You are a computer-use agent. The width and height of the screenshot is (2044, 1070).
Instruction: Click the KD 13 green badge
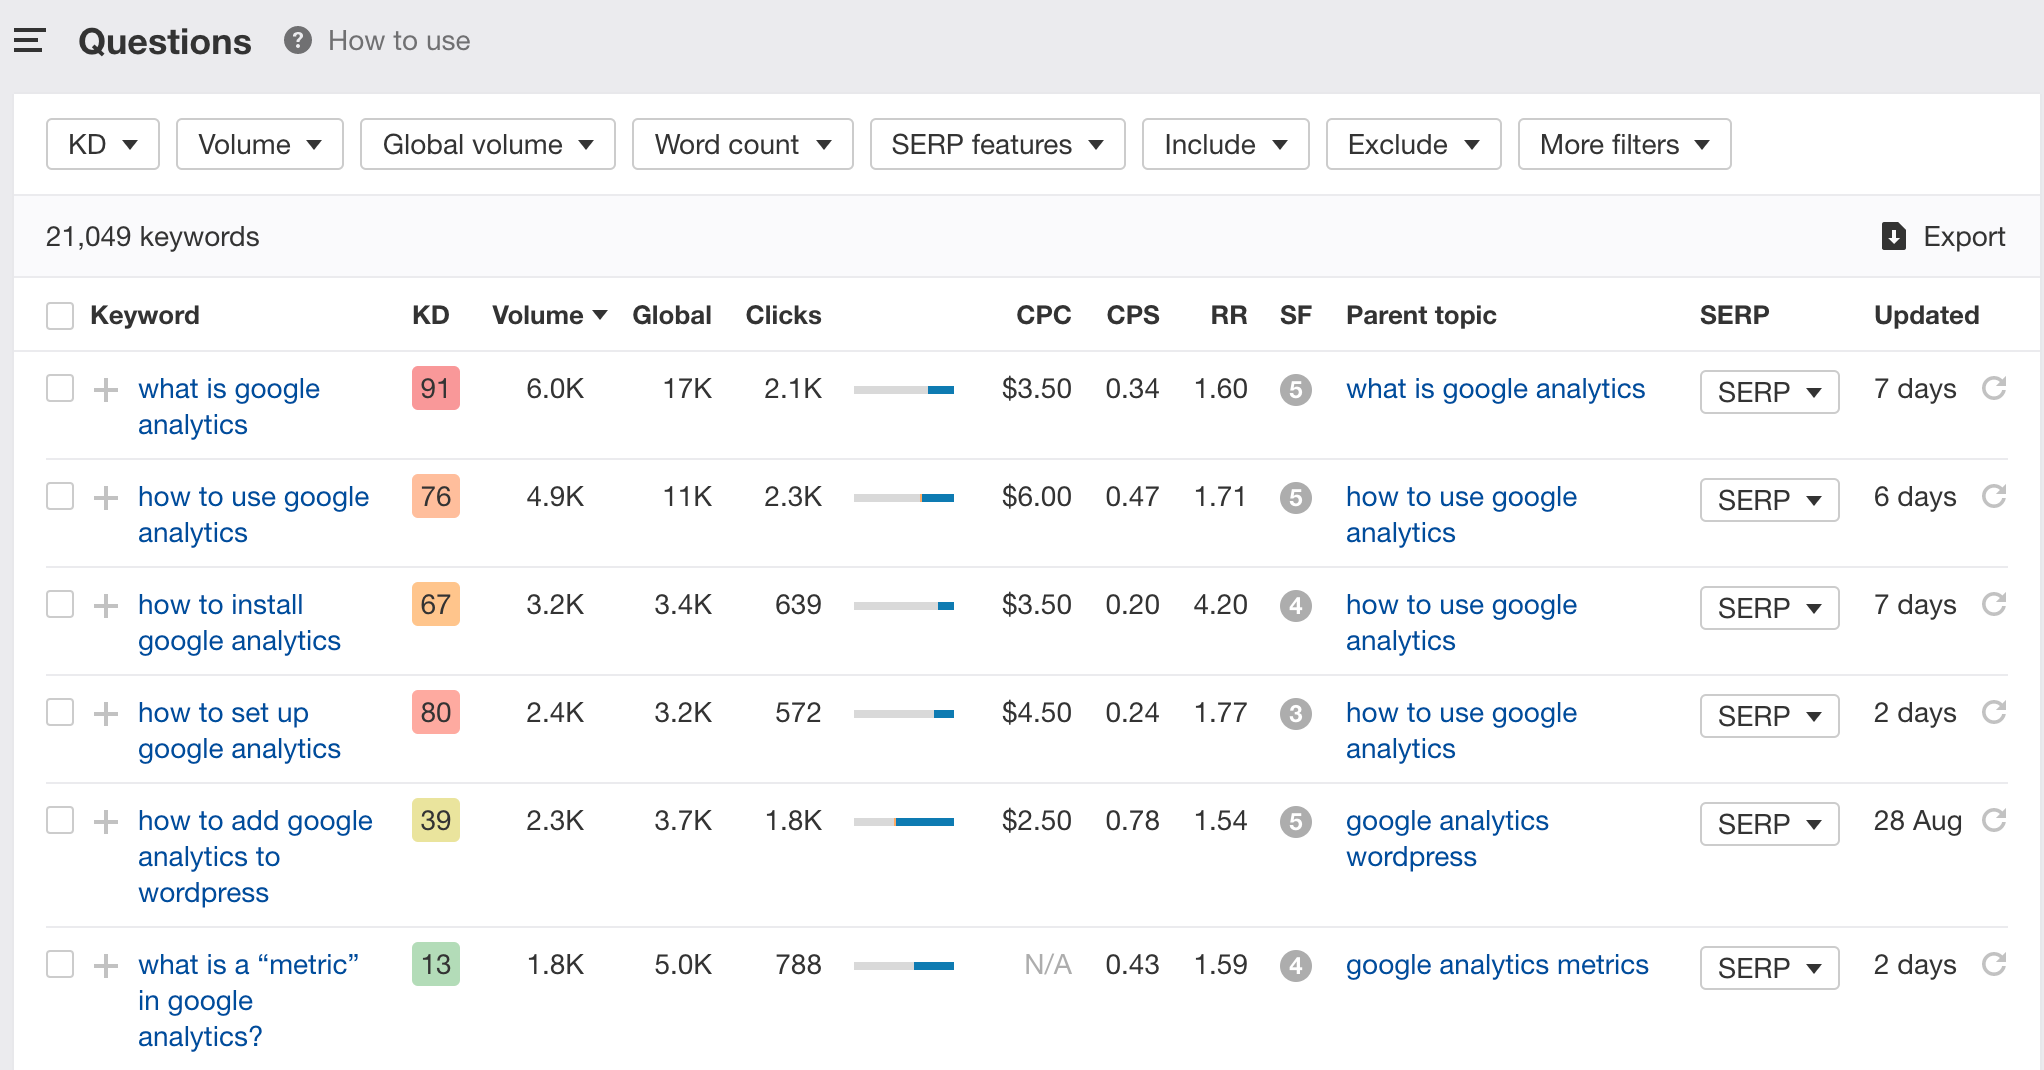(x=435, y=964)
